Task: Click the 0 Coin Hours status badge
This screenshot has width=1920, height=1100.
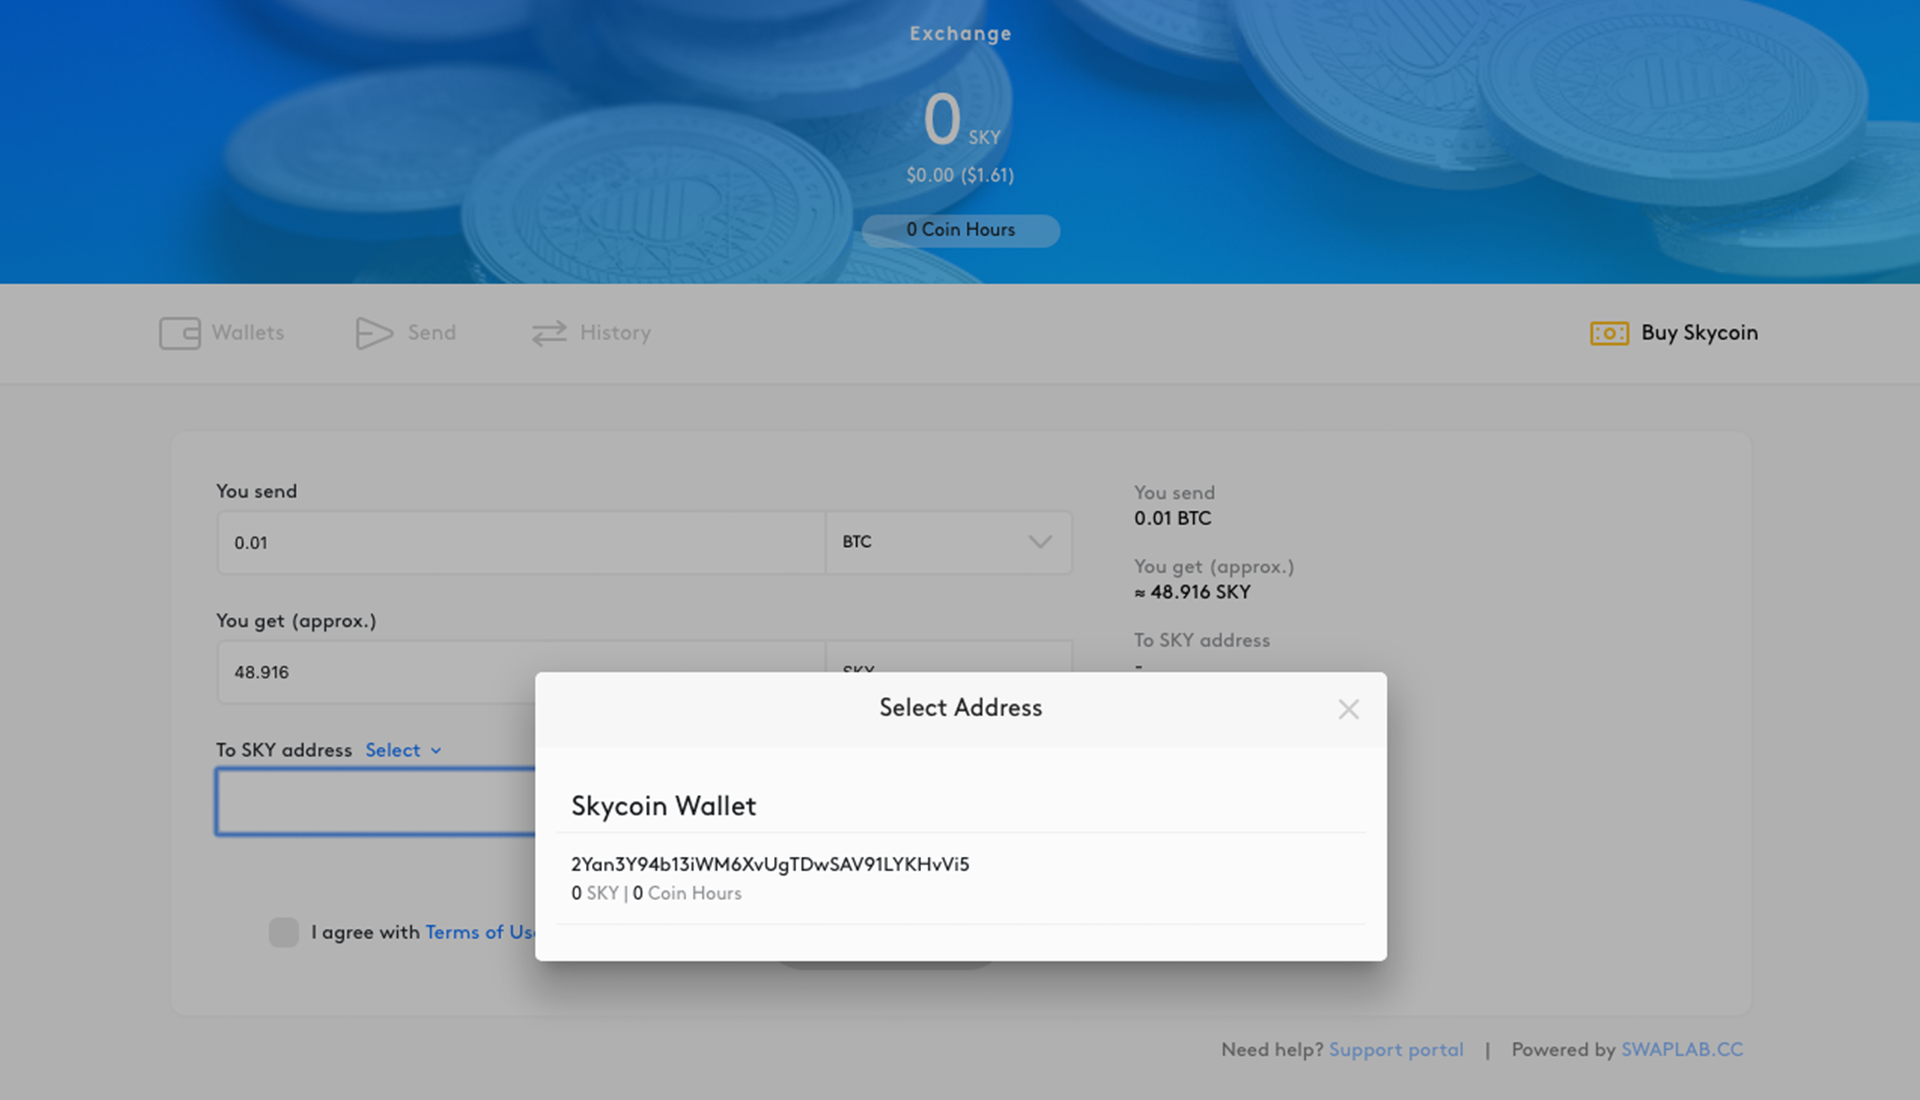Action: [960, 228]
